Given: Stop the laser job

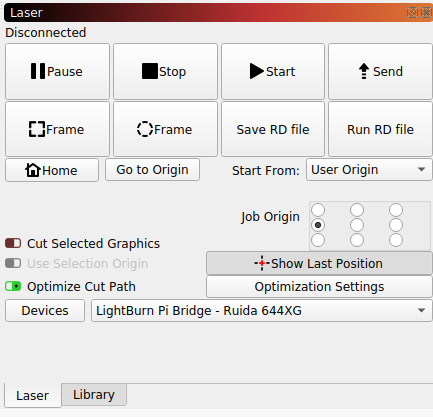Looking at the screenshot, I should pos(165,71).
